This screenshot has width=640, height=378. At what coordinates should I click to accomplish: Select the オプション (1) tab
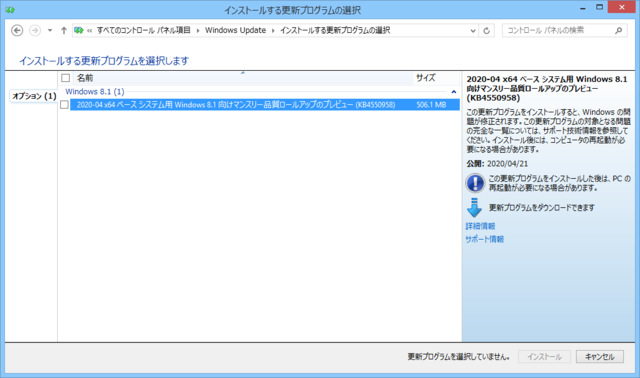tap(34, 96)
